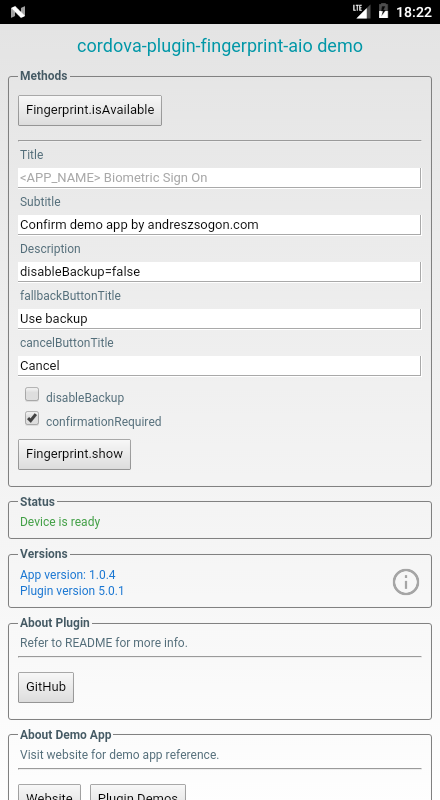Screen dimensions: 440x800
Task: Run the Fingerprint.isAvailable method
Action: click(90, 110)
